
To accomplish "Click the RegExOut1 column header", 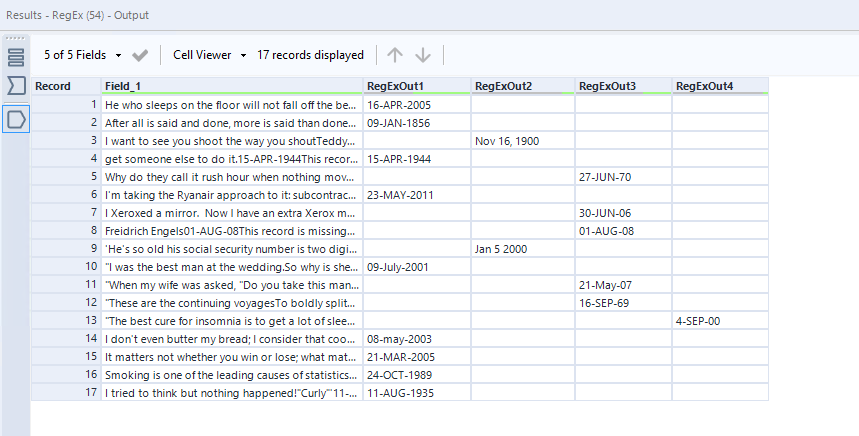I will pos(416,86).
